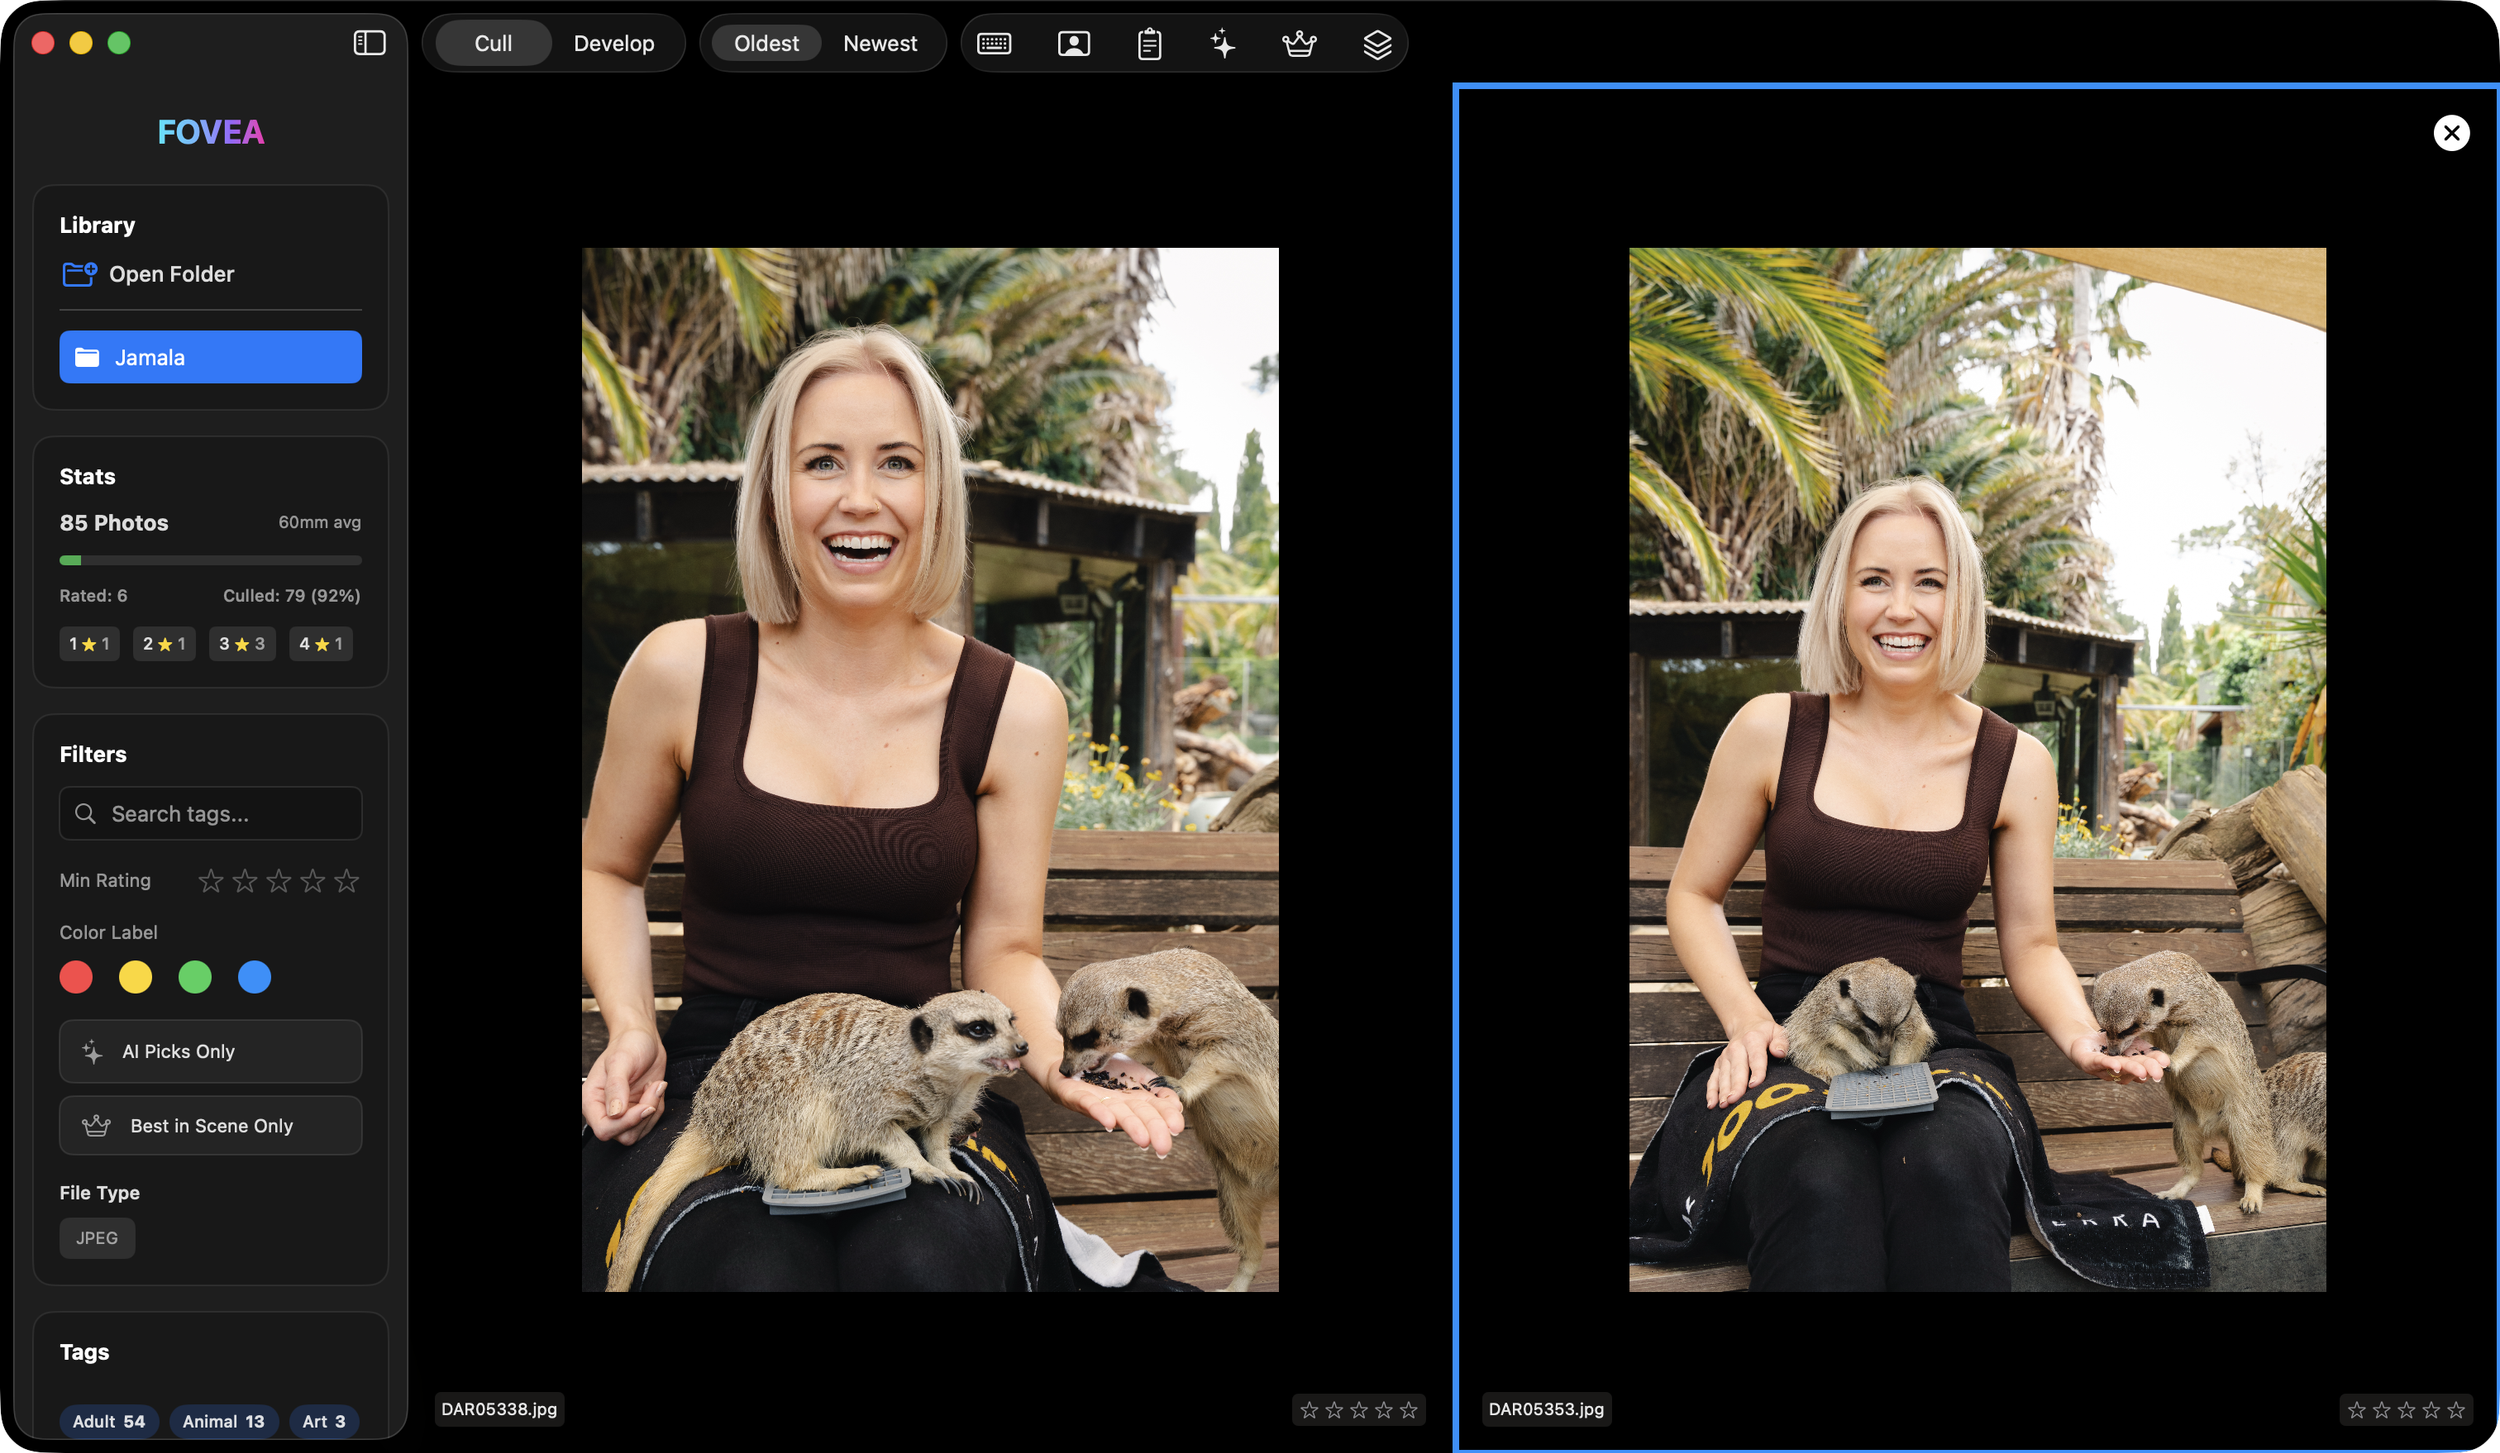Screen dimensions: 2500x1453
Task: Click the 4-star stats badge
Action: [x=320, y=643]
